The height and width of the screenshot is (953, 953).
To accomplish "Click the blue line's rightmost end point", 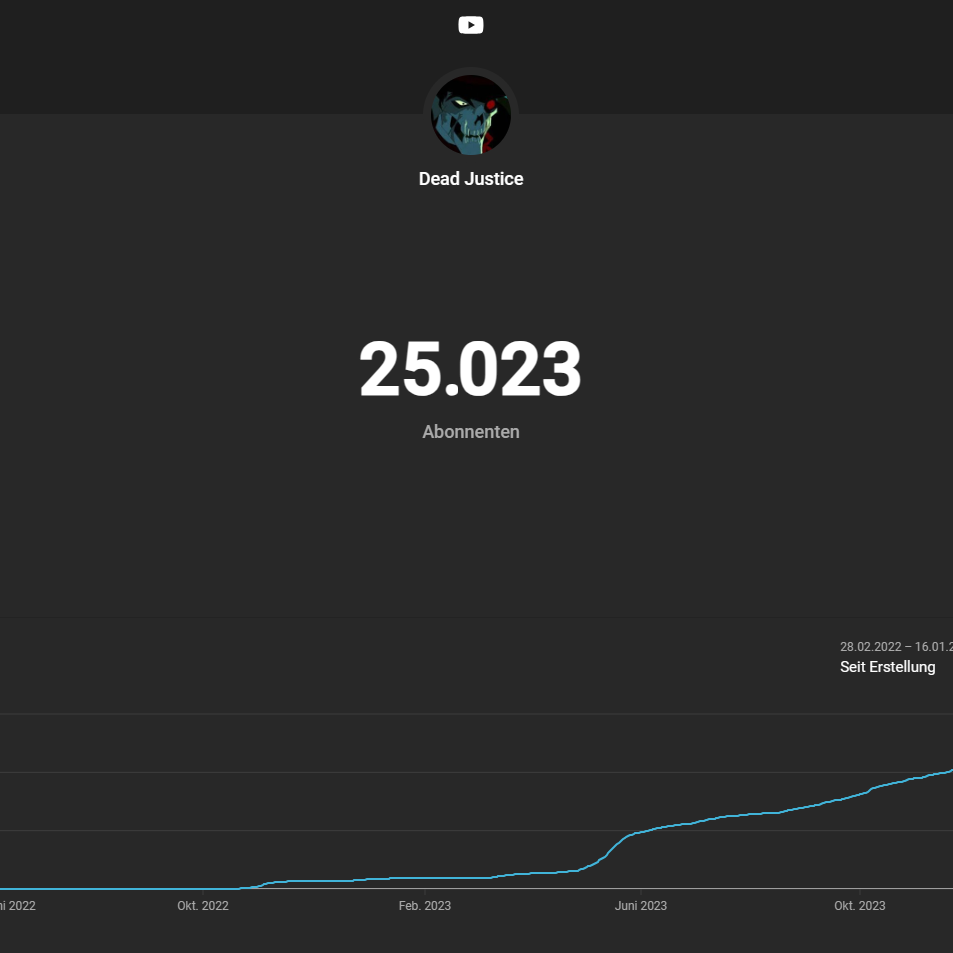I will pos(951,771).
